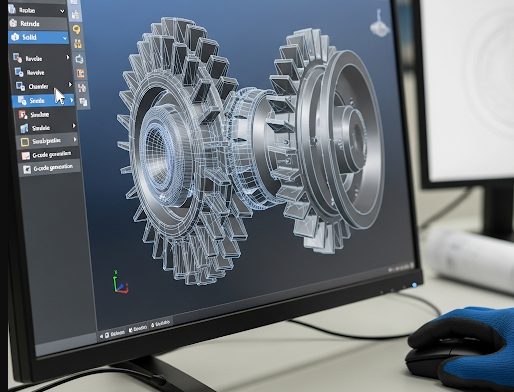Collapse the Solid section using its chevron
The width and height of the screenshot is (514, 392).
[65, 38]
